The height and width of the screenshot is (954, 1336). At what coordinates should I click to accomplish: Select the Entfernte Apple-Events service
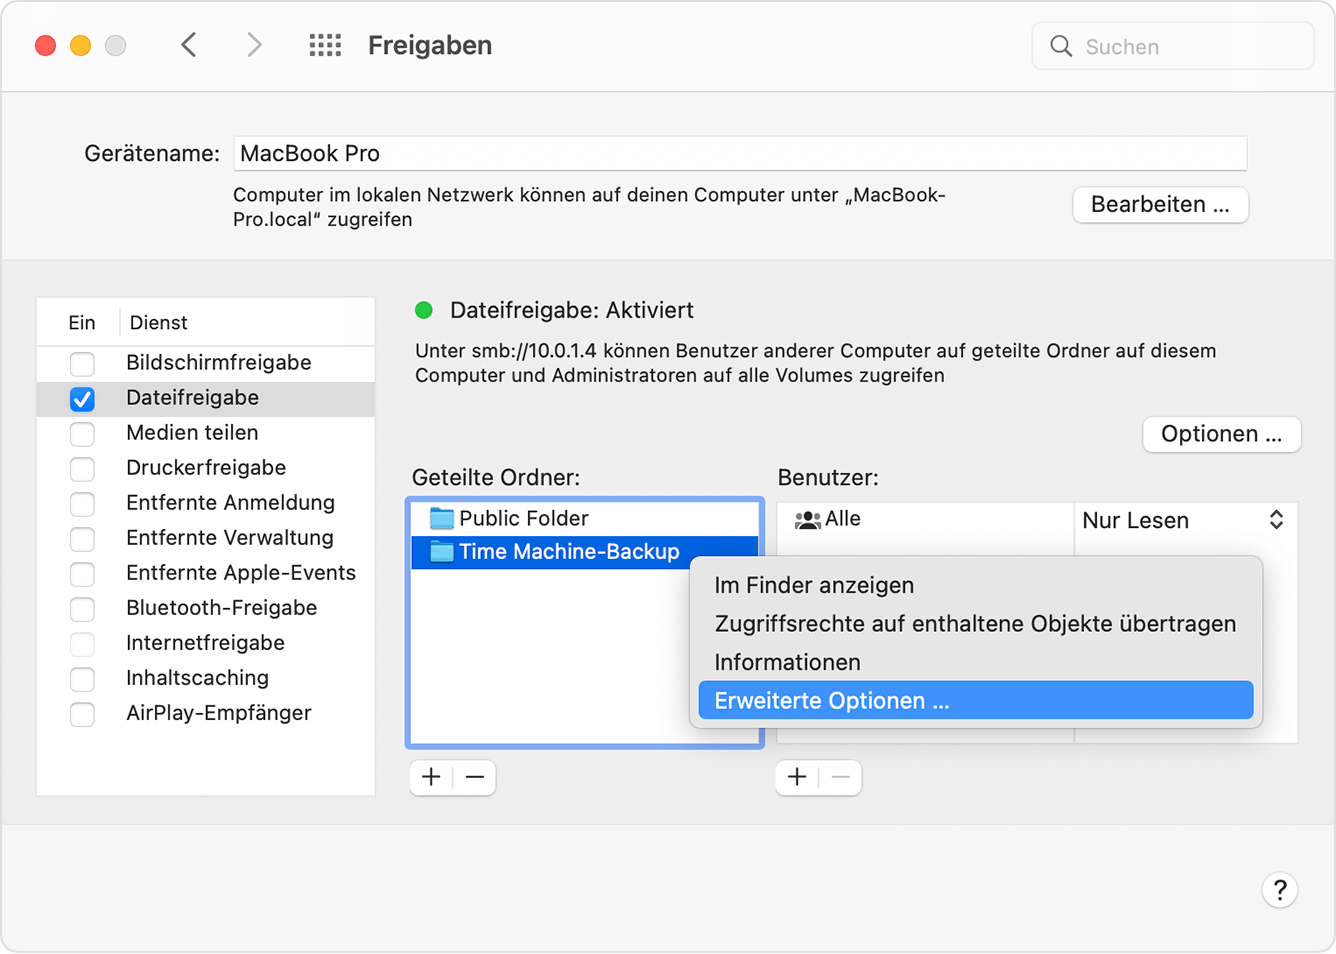click(x=206, y=573)
